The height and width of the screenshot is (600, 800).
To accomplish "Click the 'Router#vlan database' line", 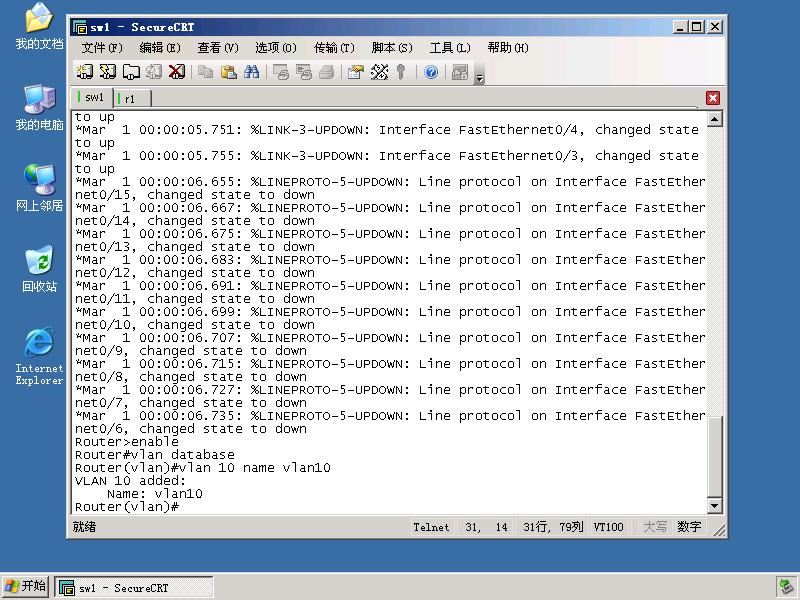I will click(x=155, y=455).
